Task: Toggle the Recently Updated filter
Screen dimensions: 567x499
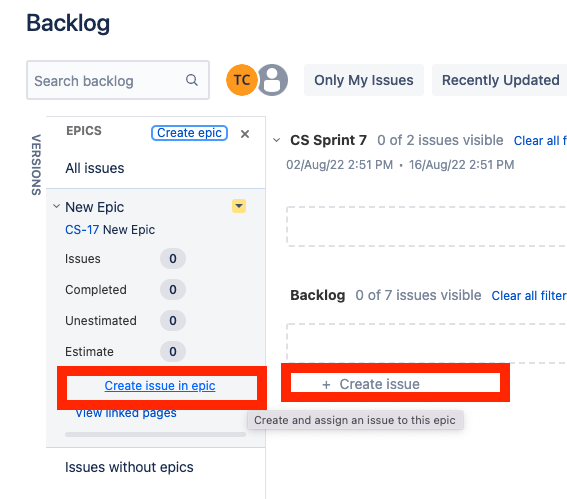Action: pos(500,80)
